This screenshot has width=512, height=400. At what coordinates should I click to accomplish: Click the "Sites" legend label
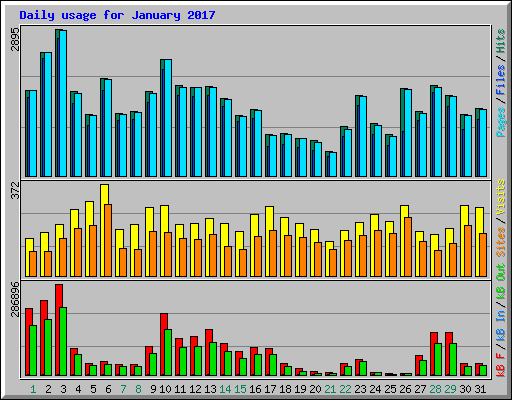501,242
